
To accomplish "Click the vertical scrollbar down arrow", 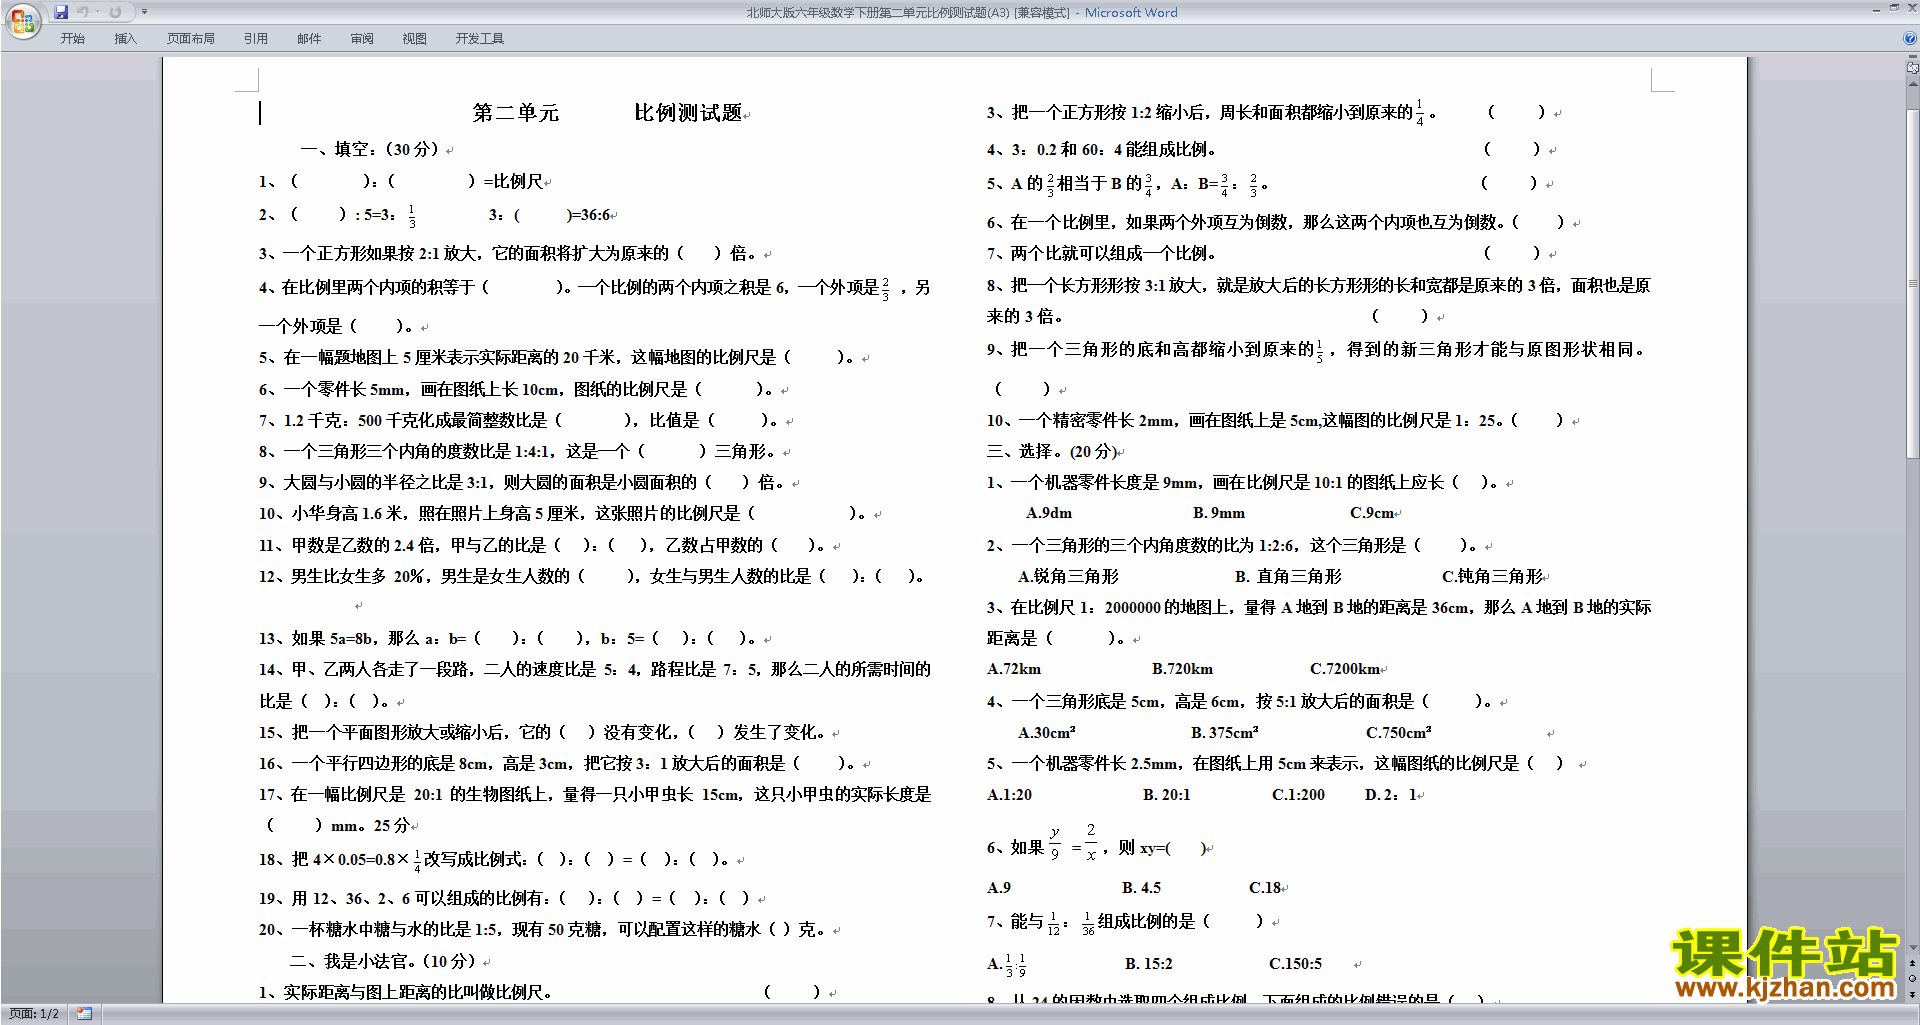I will click(1912, 948).
